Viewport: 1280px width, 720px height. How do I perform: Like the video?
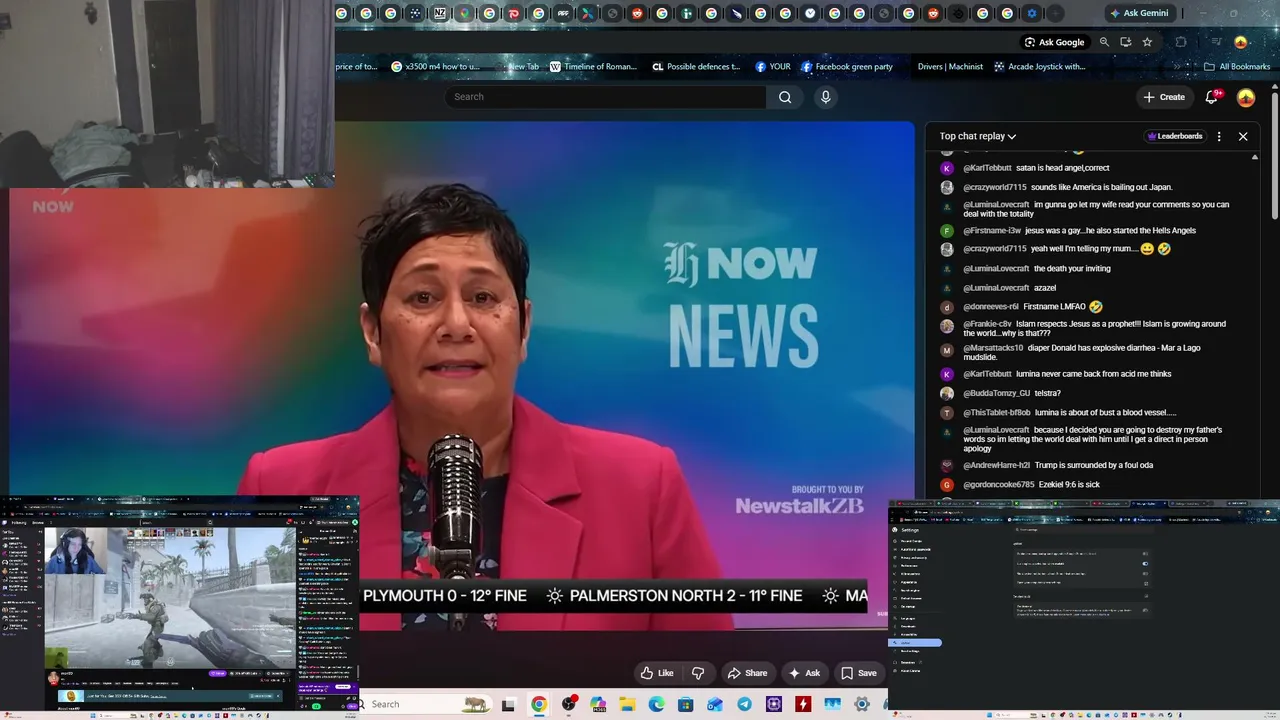(656, 673)
